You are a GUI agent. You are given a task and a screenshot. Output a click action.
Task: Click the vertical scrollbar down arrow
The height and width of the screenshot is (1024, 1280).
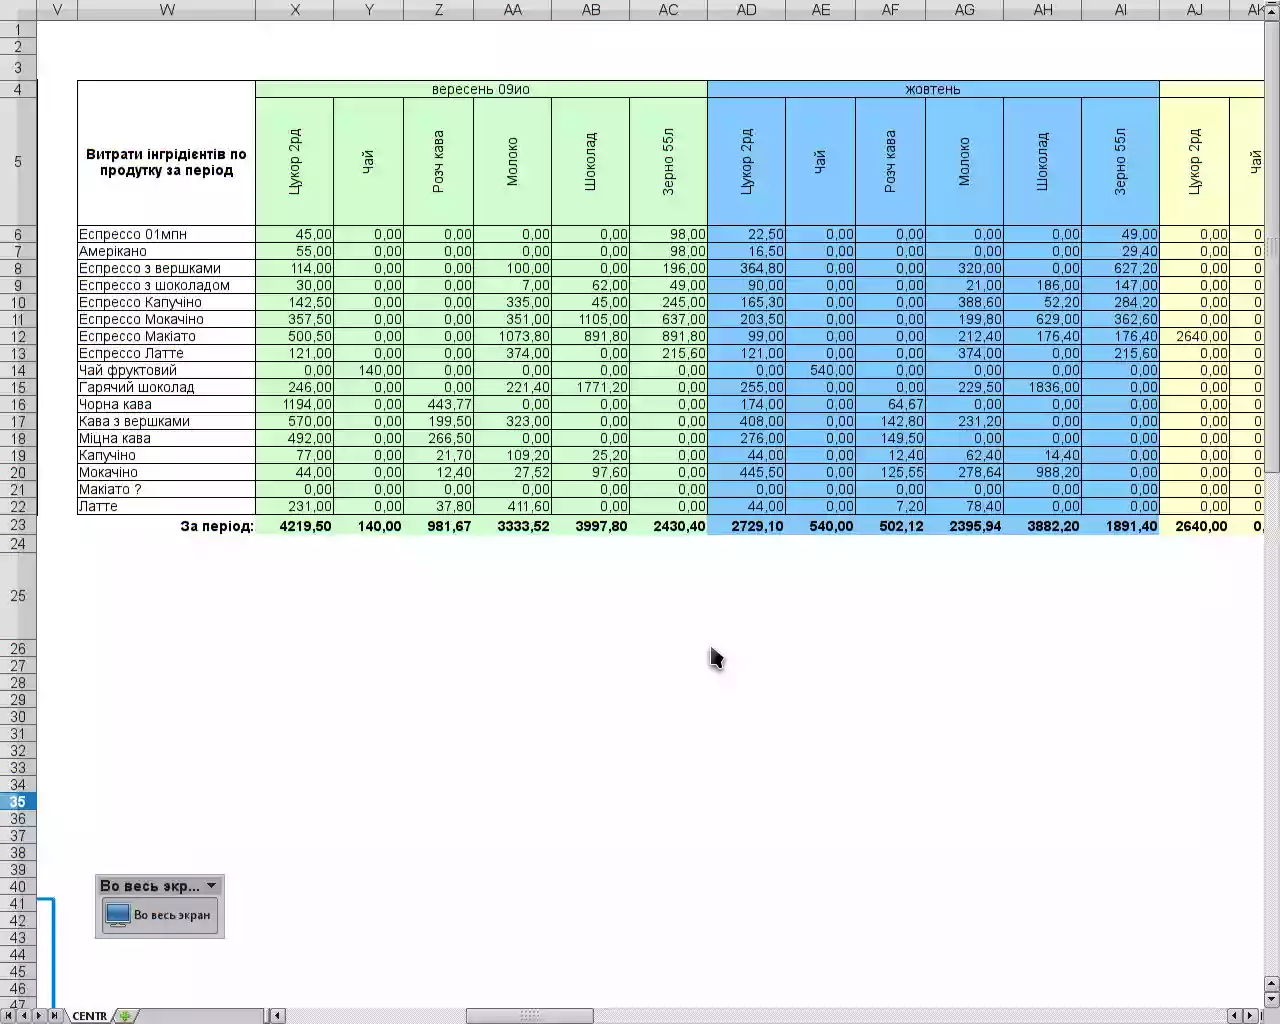(x=1272, y=999)
